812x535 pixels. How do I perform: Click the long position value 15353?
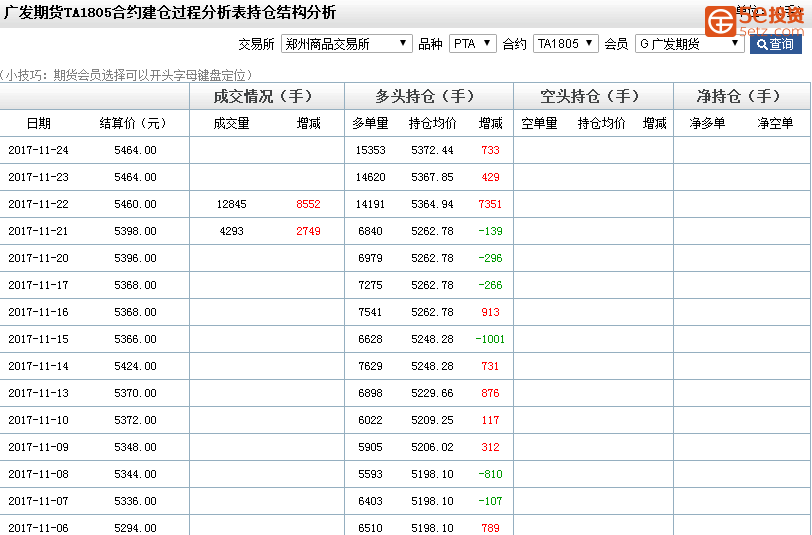370,150
